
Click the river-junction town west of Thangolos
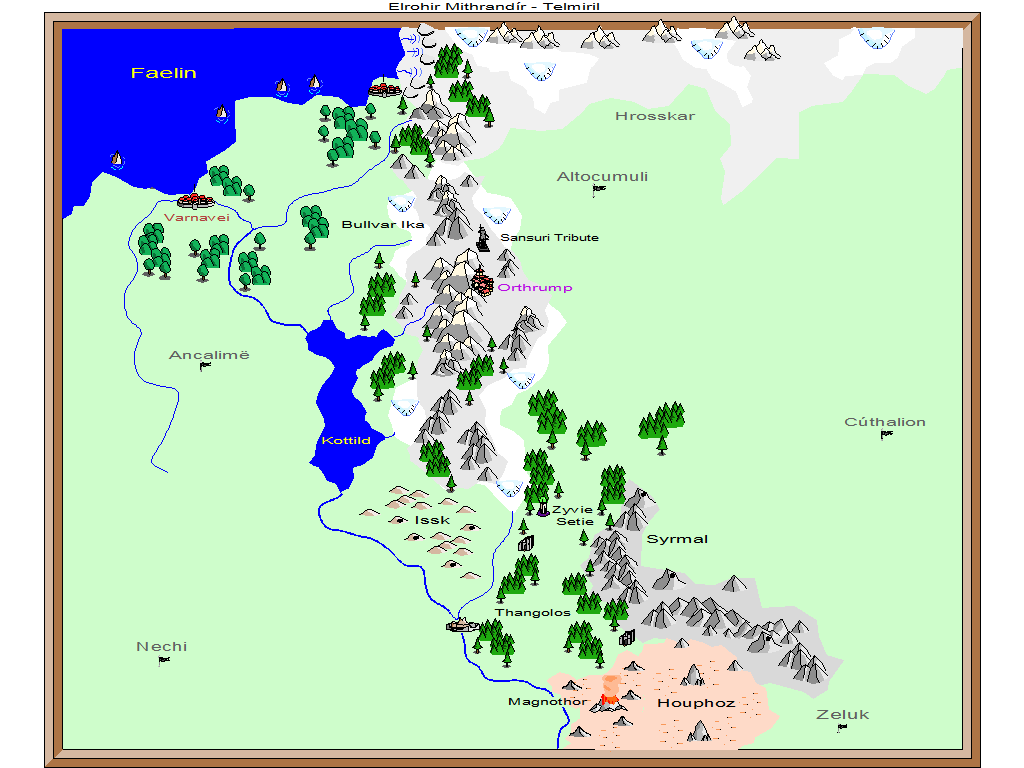pyautogui.click(x=462, y=625)
